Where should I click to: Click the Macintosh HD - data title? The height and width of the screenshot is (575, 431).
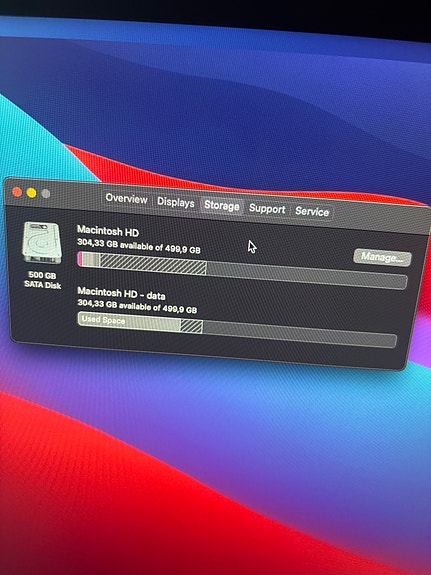(x=121, y=293)
